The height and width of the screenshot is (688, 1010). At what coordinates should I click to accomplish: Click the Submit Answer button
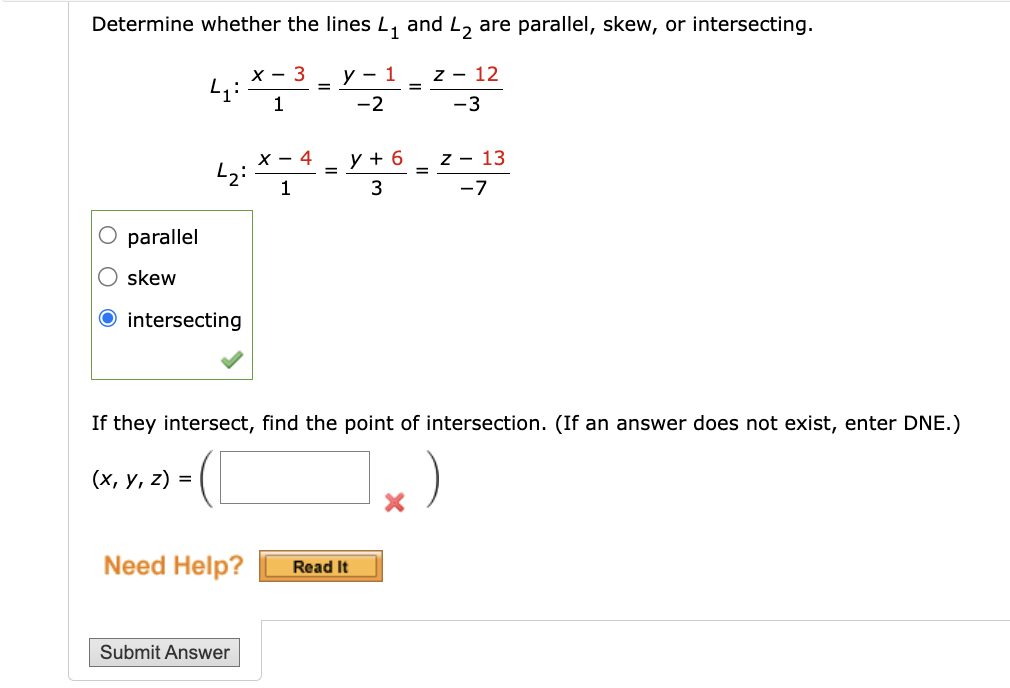click(x=165, y=652)
